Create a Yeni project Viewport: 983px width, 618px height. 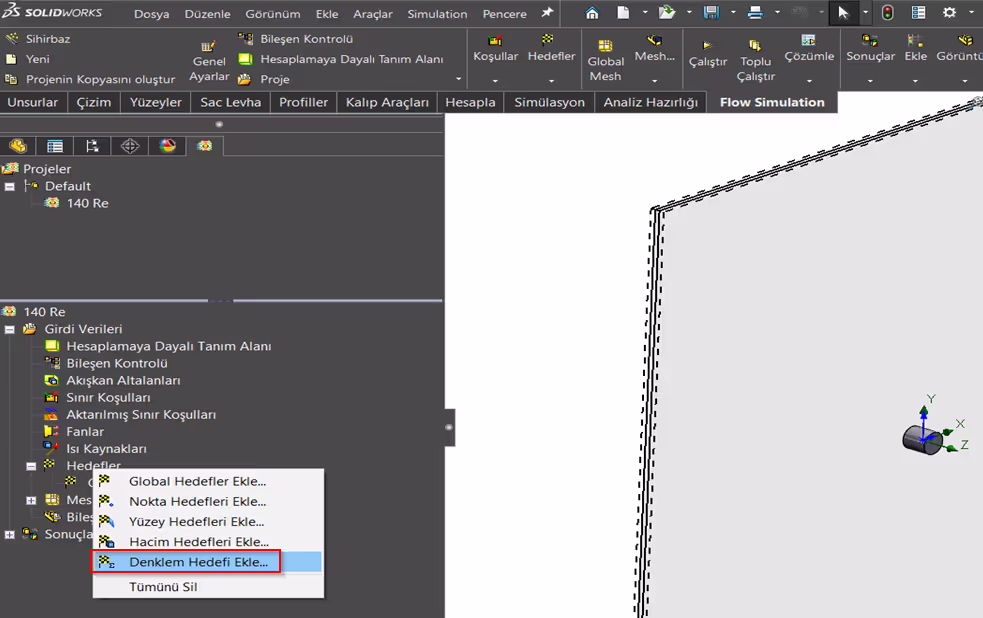pyautogui.click(x=28, y=59)
